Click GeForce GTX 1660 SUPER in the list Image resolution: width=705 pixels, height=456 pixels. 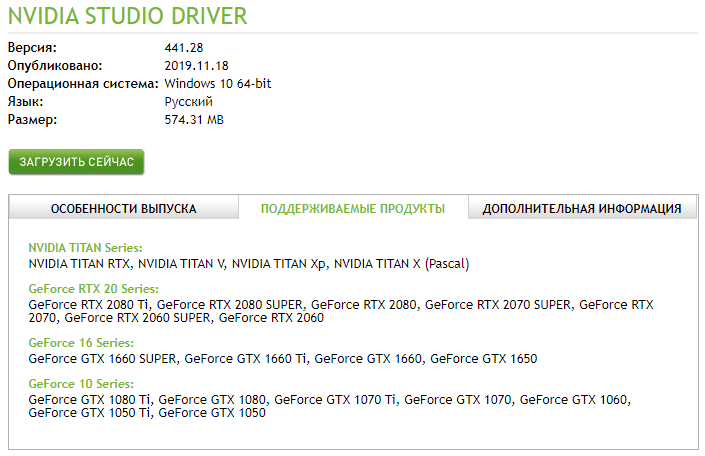point(103,358)
